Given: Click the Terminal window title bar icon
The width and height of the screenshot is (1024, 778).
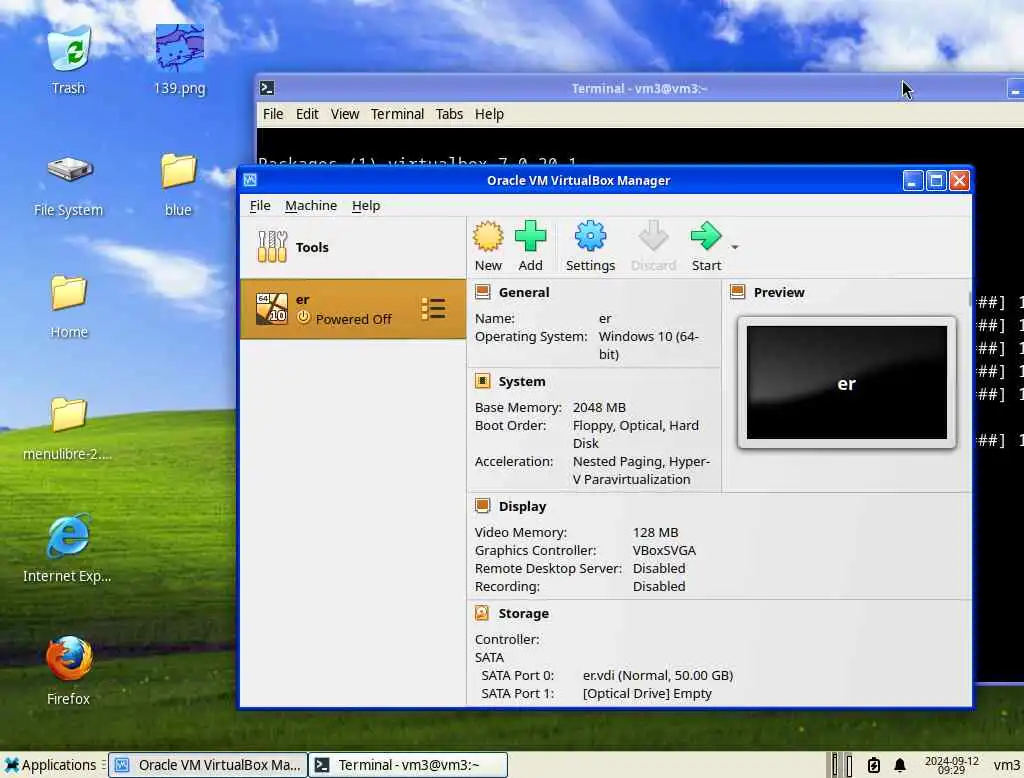Looking at the screenshot, I should 266,88.
